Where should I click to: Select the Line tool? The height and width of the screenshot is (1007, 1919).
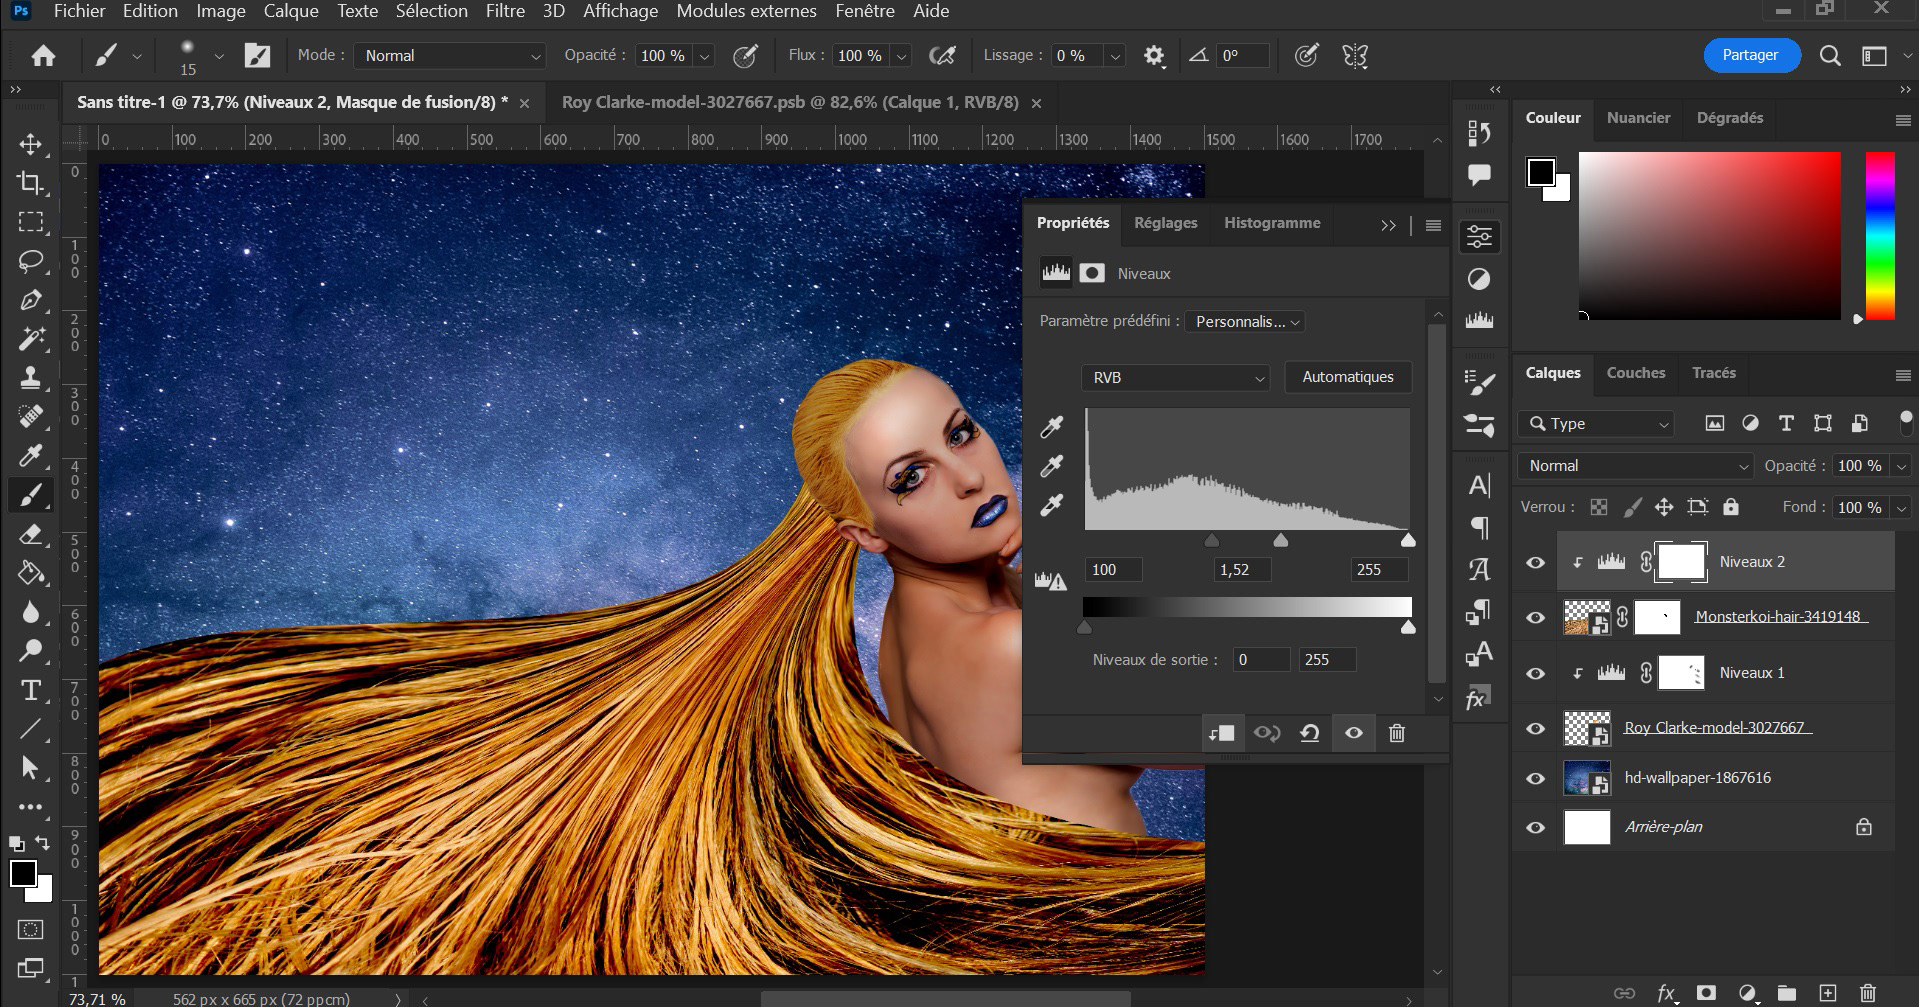point(31,729)
